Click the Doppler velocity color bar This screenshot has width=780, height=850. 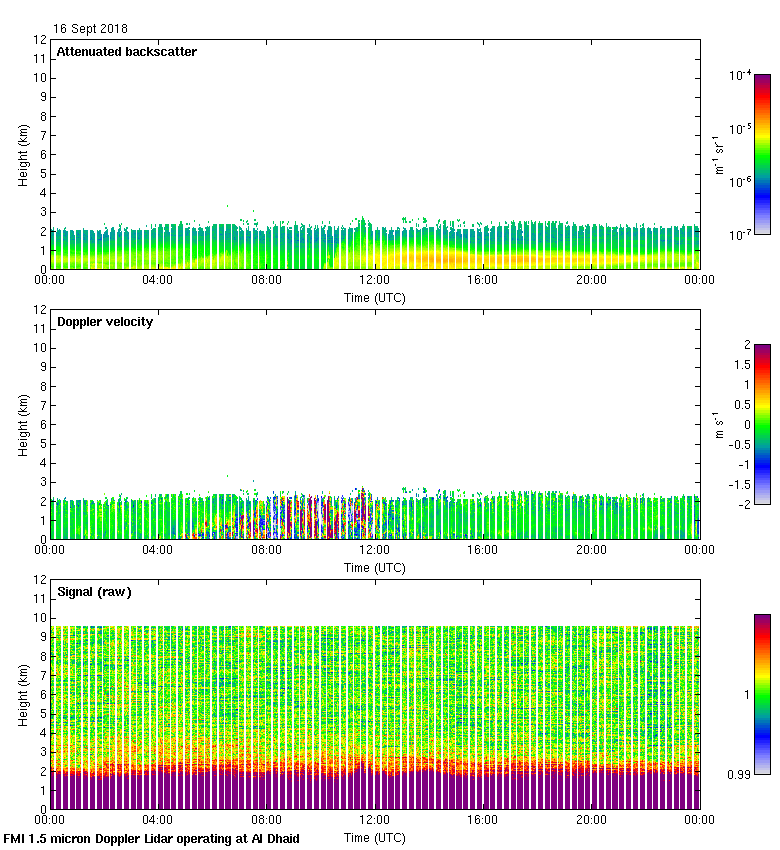[762, 424]
